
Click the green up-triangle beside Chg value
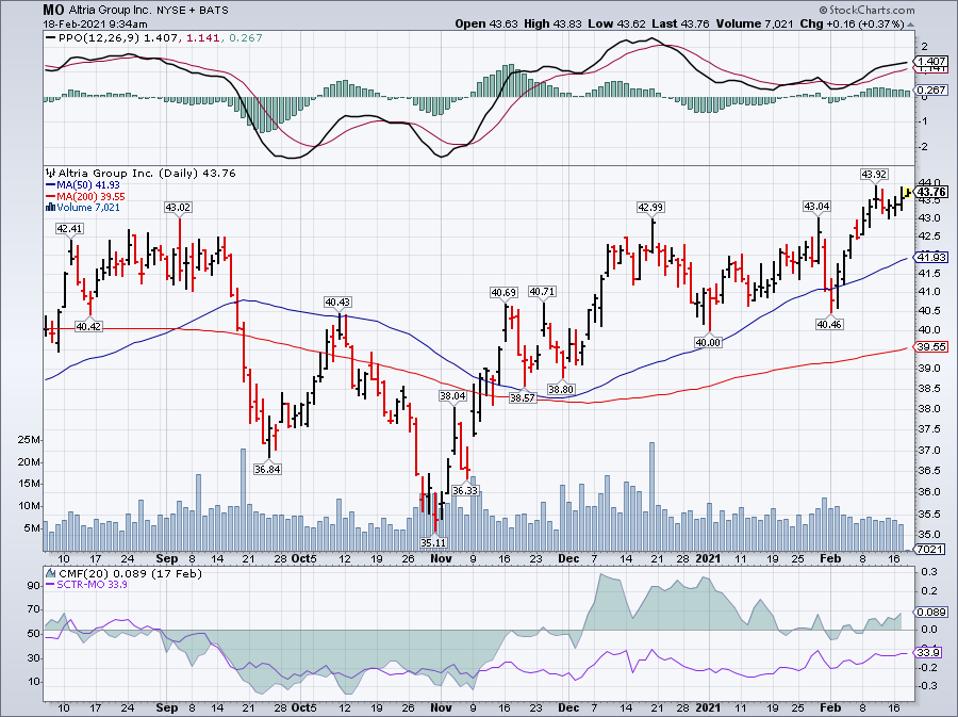(x=910, y=24)
